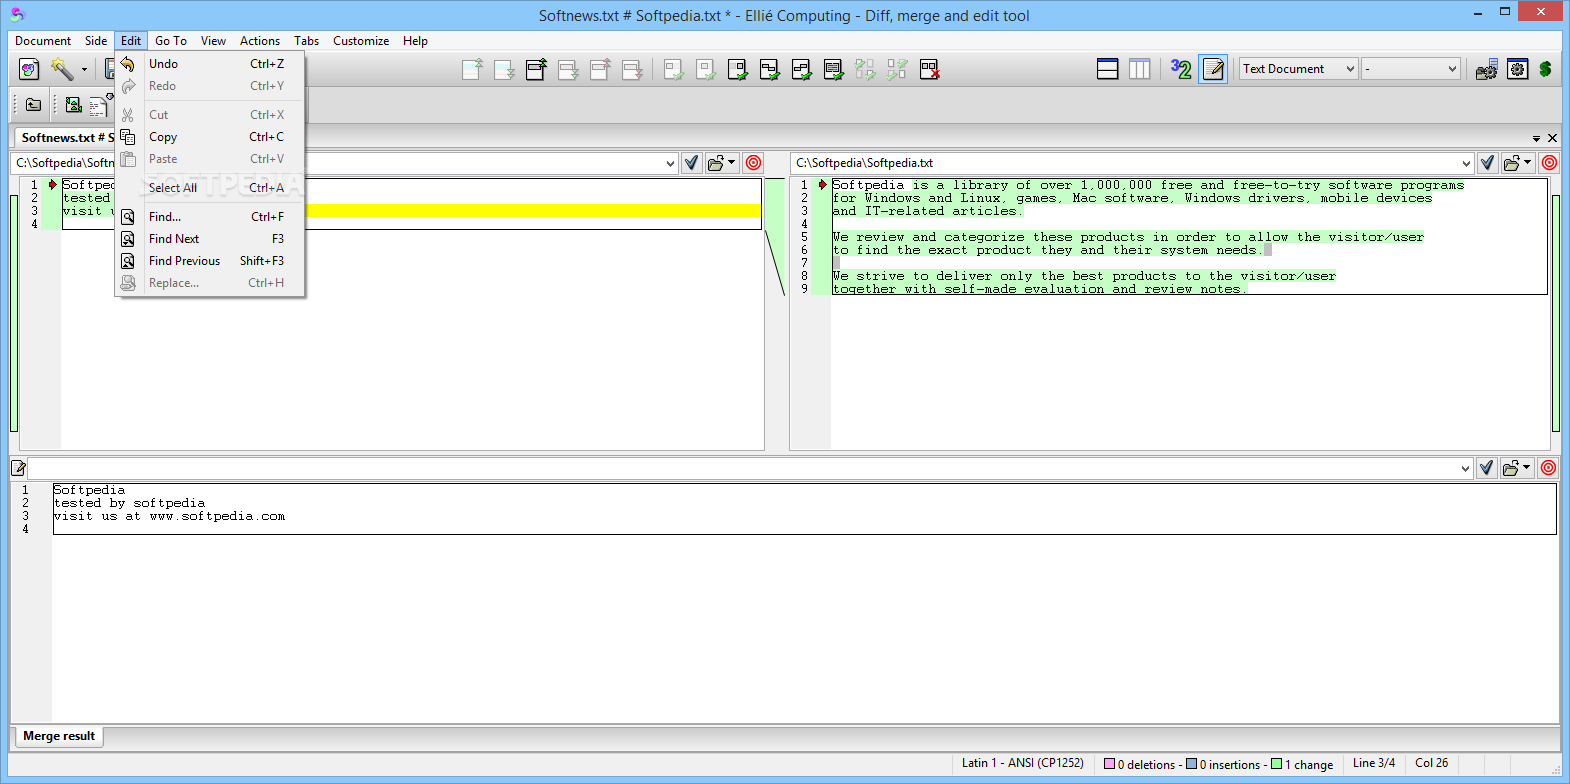Choose Undo from the Edit menu
This screenshot has width=1570, height=784.
[x=210, y=64]
